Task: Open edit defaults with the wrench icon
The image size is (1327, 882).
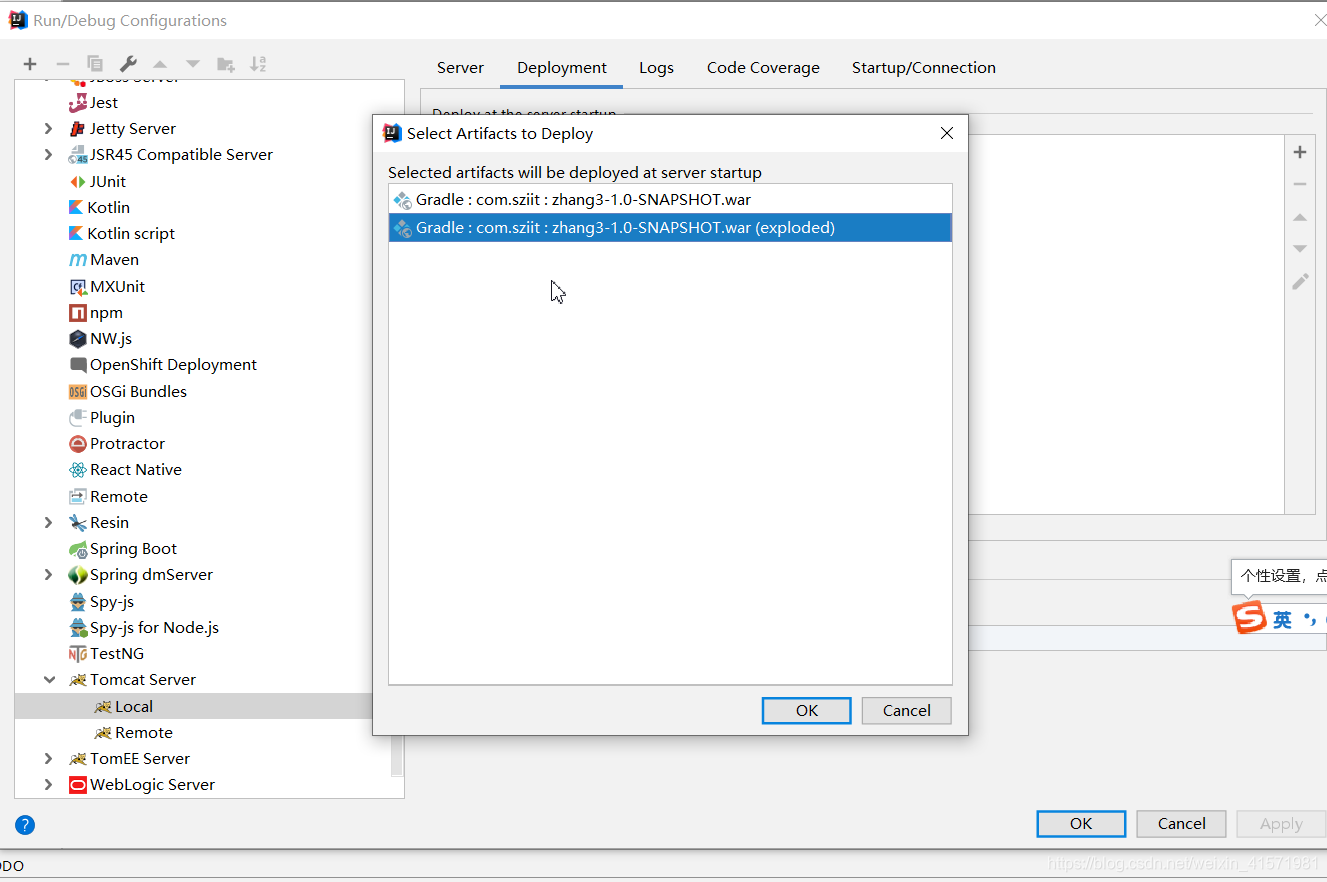Action: 128,64
